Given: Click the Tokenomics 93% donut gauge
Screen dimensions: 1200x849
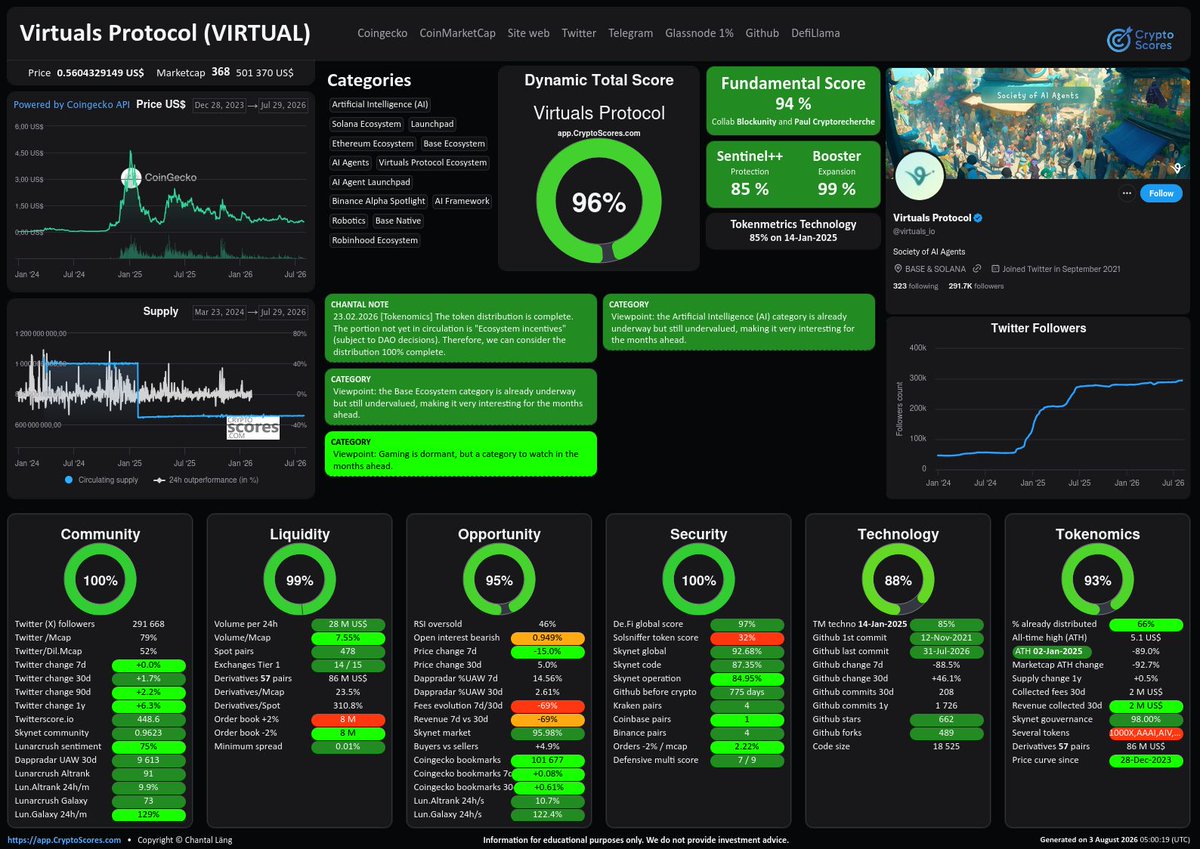Looking at the screenshot, I should pos(1097,580).
